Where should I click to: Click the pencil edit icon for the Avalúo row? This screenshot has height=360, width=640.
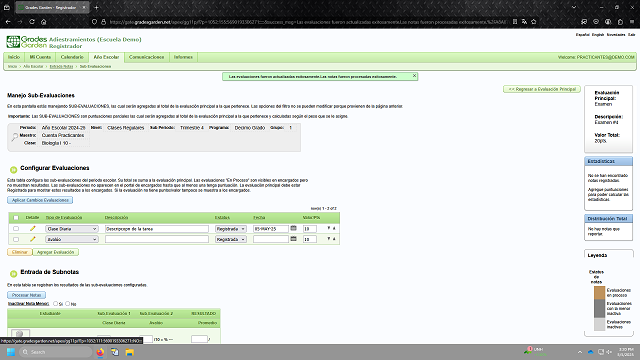33,239
